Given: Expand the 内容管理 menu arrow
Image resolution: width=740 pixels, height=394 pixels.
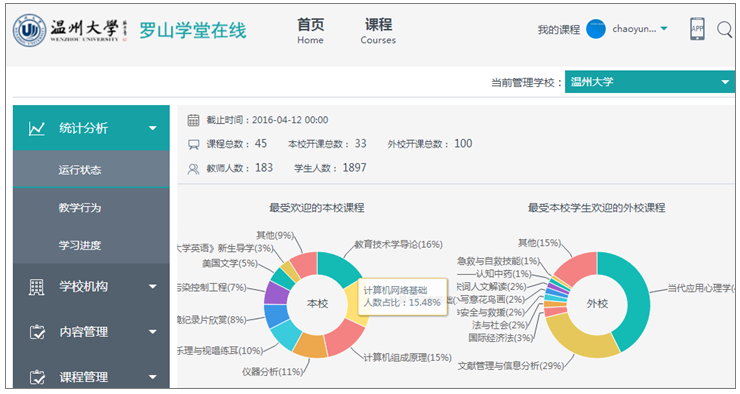Looking at the screenshot, I should click(x=152, y=332).
